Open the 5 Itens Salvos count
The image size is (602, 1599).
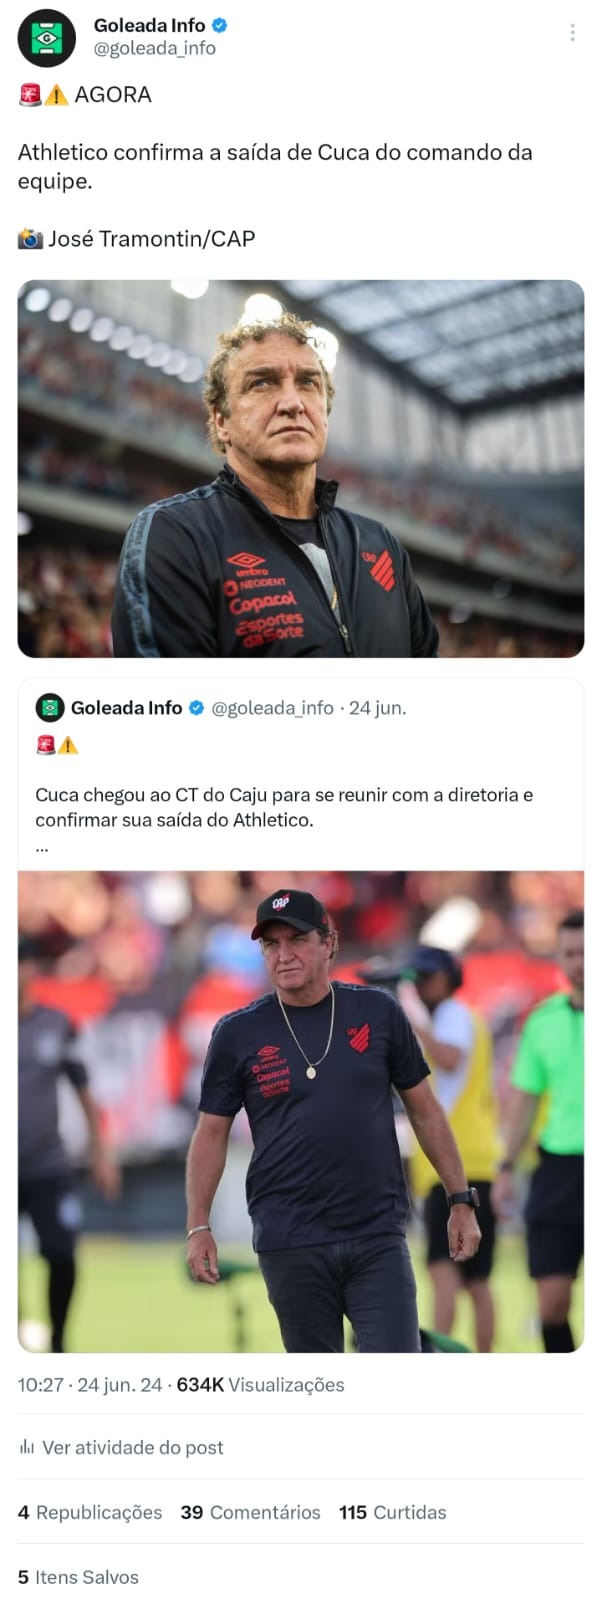(78, 1577)
